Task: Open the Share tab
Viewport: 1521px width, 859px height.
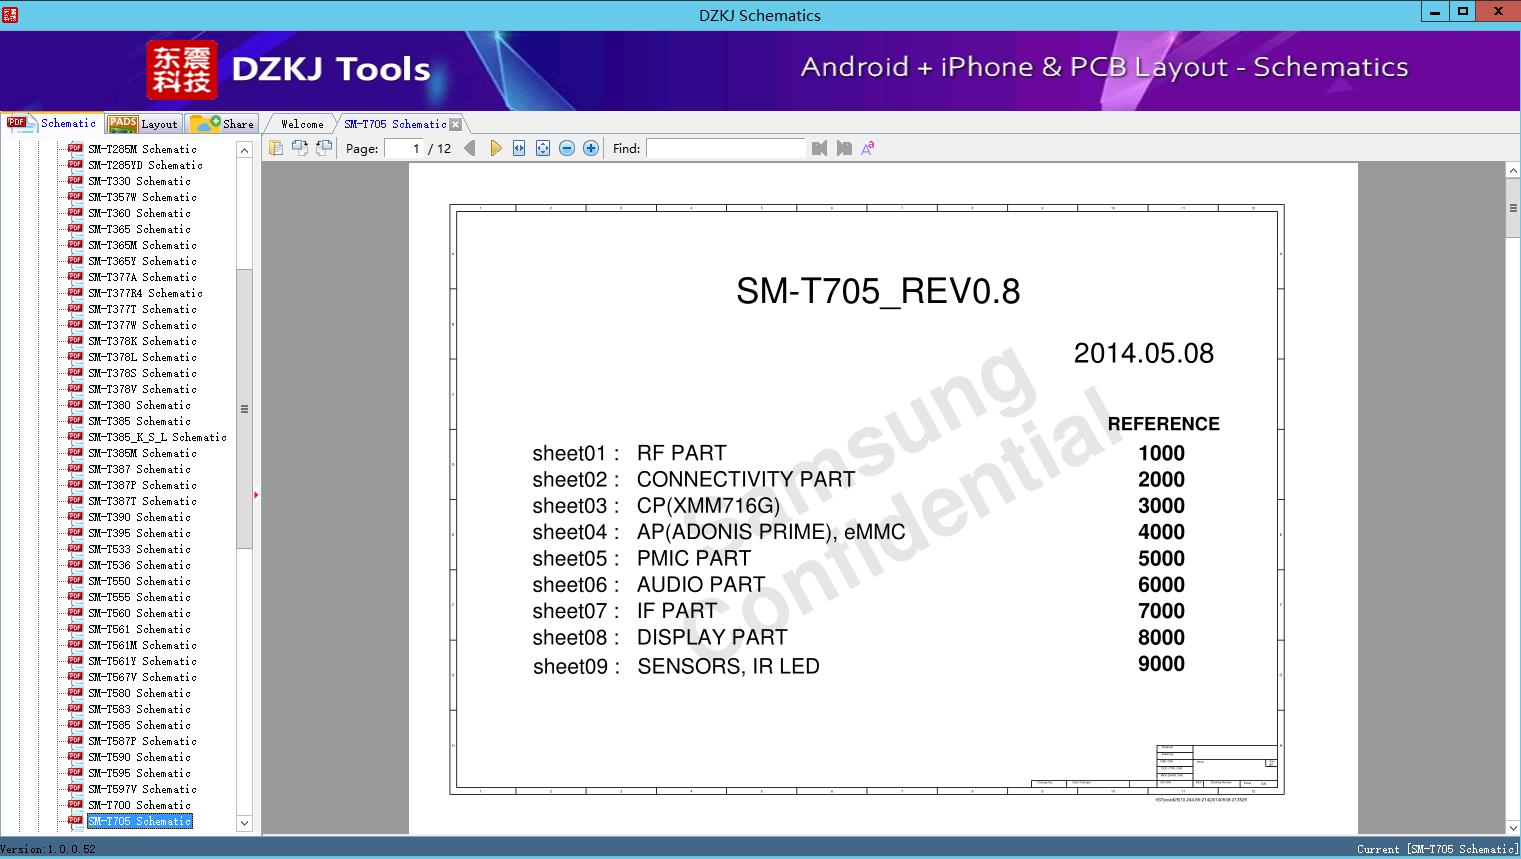Action: click(x=222, y=124)
